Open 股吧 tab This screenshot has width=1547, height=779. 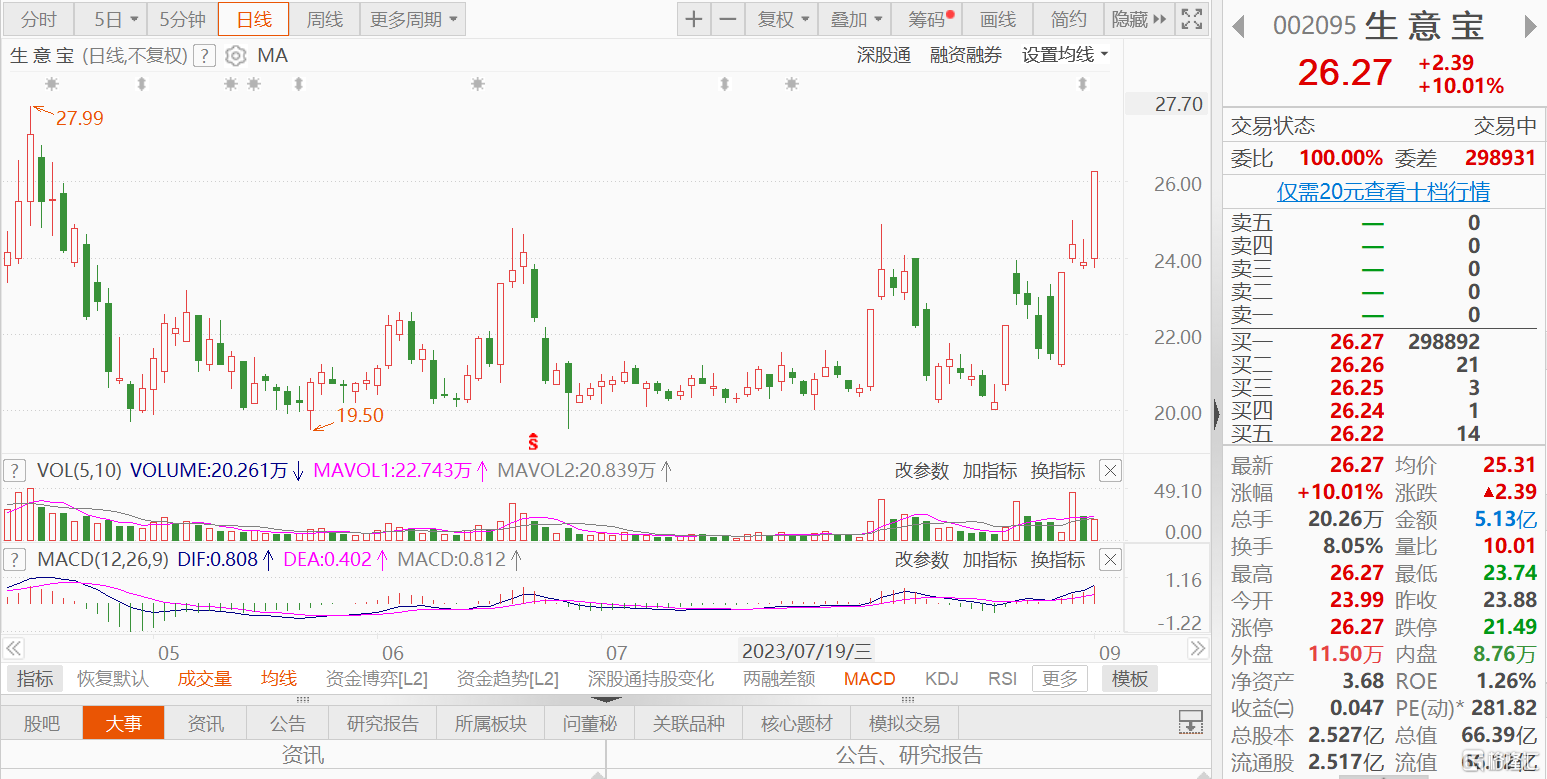click(x=41, y=723)
